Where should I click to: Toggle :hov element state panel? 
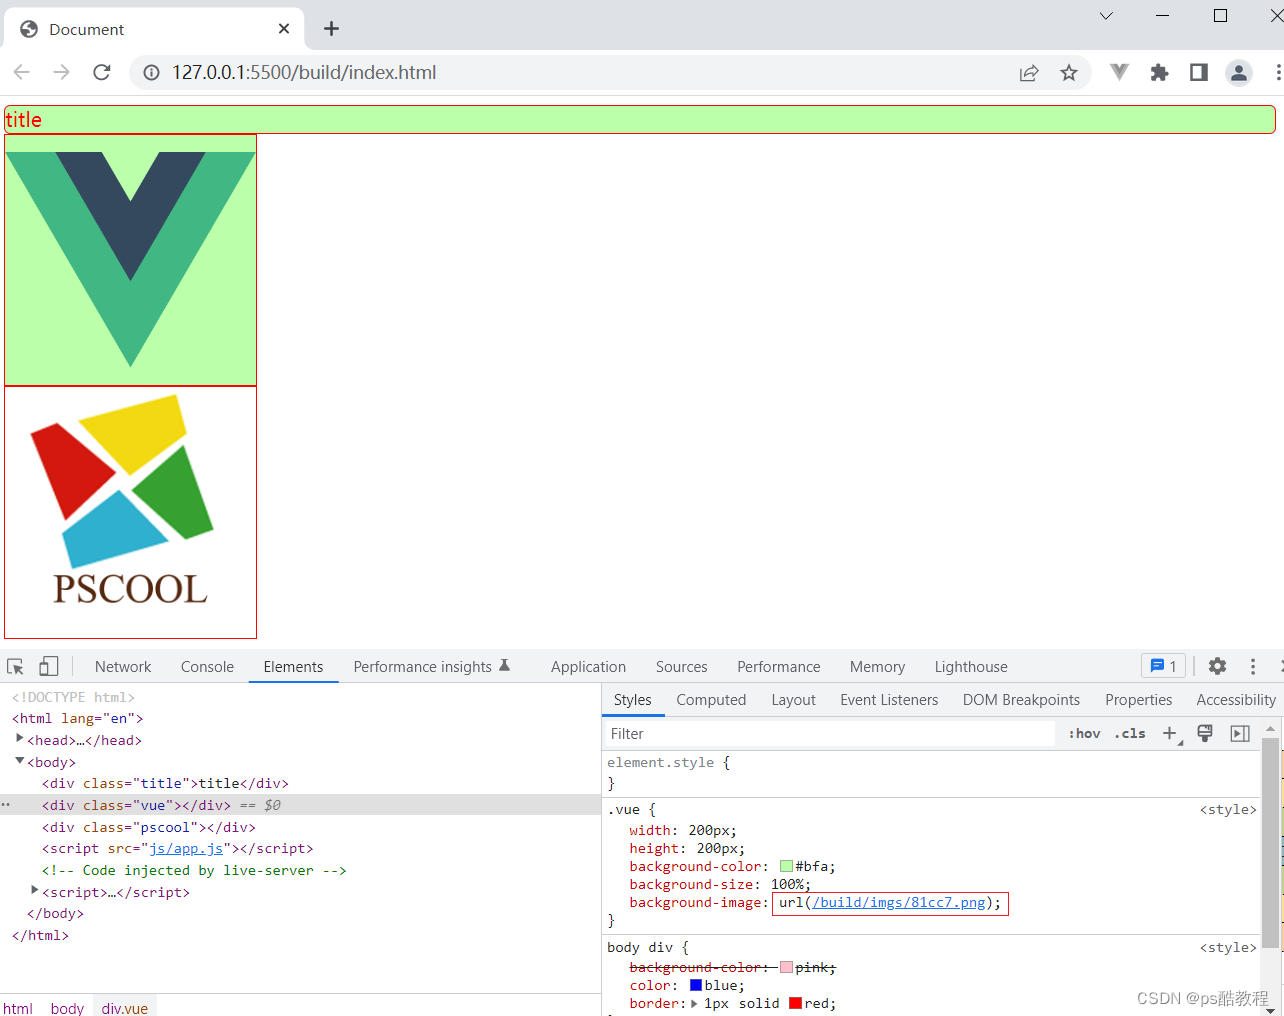tap(1084, 734)
